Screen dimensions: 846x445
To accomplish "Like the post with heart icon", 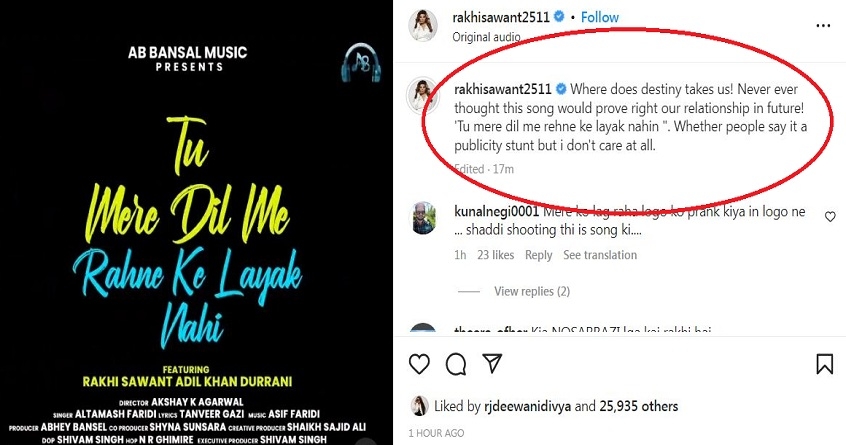I will click(419, 364).
